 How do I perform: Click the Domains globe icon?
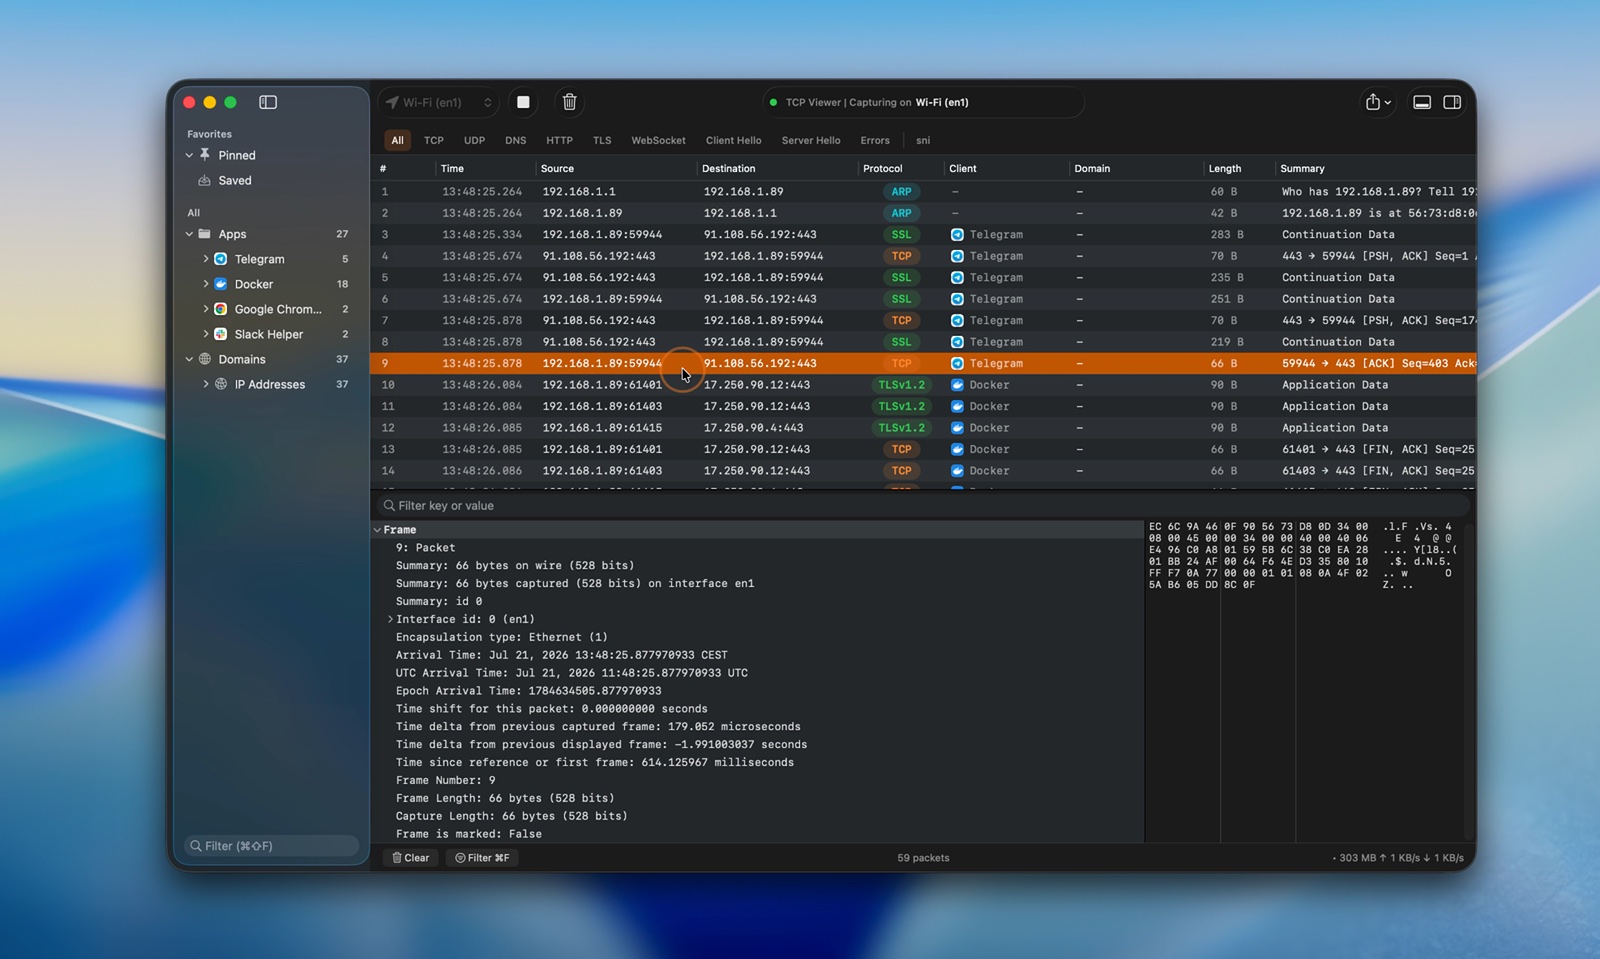coord(205,359)
